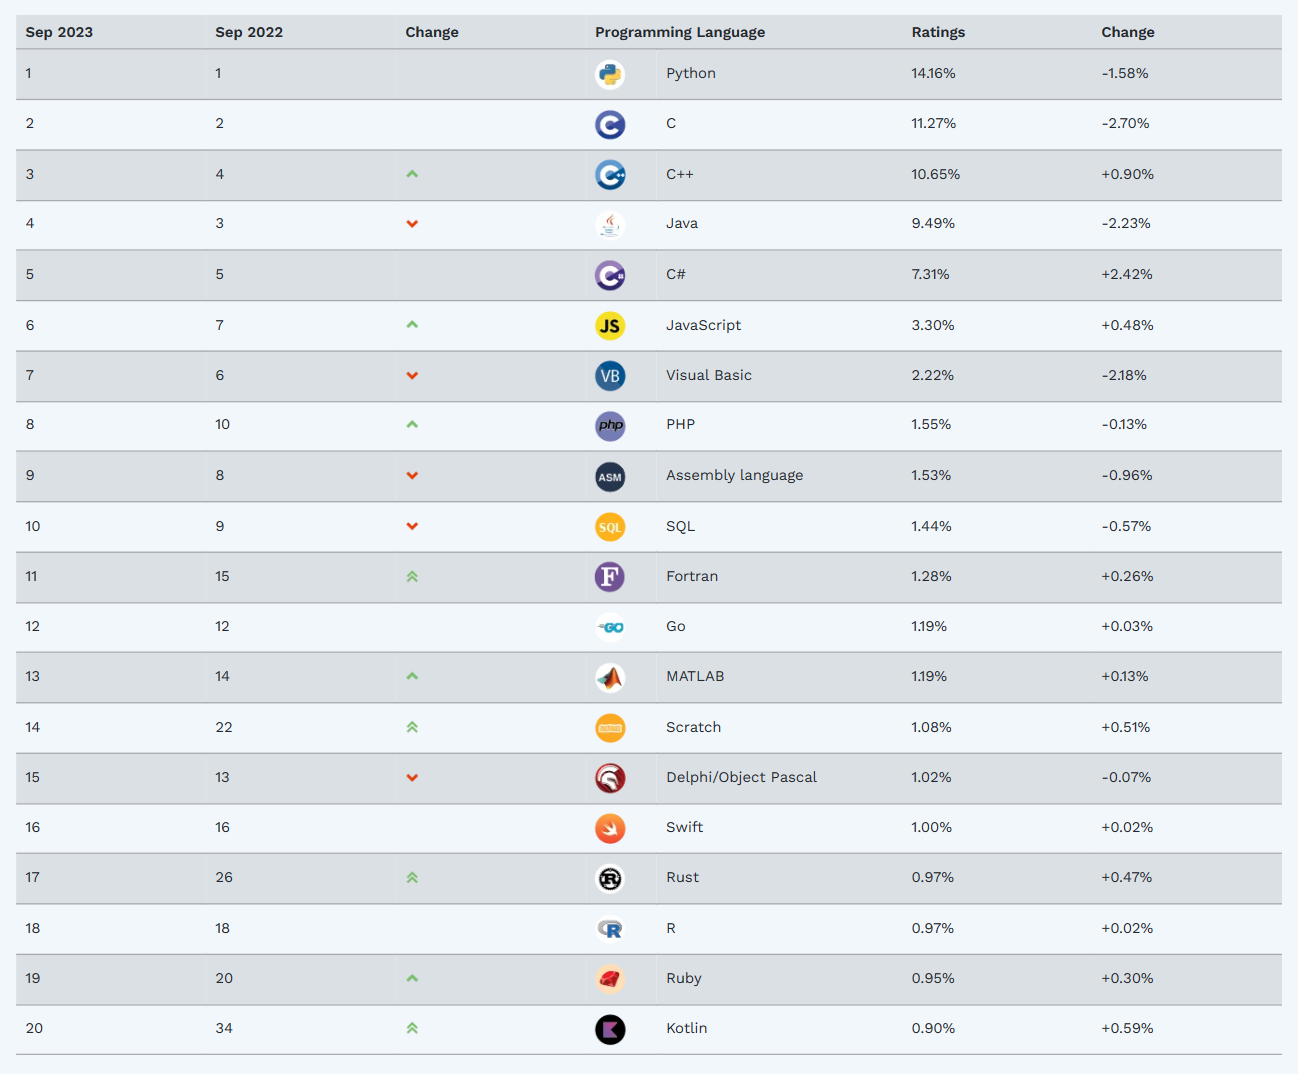The height and width of the screenshot is (1074, 1298).
Task: Click the yellow JavaScript JS icon
Action: 610,326
